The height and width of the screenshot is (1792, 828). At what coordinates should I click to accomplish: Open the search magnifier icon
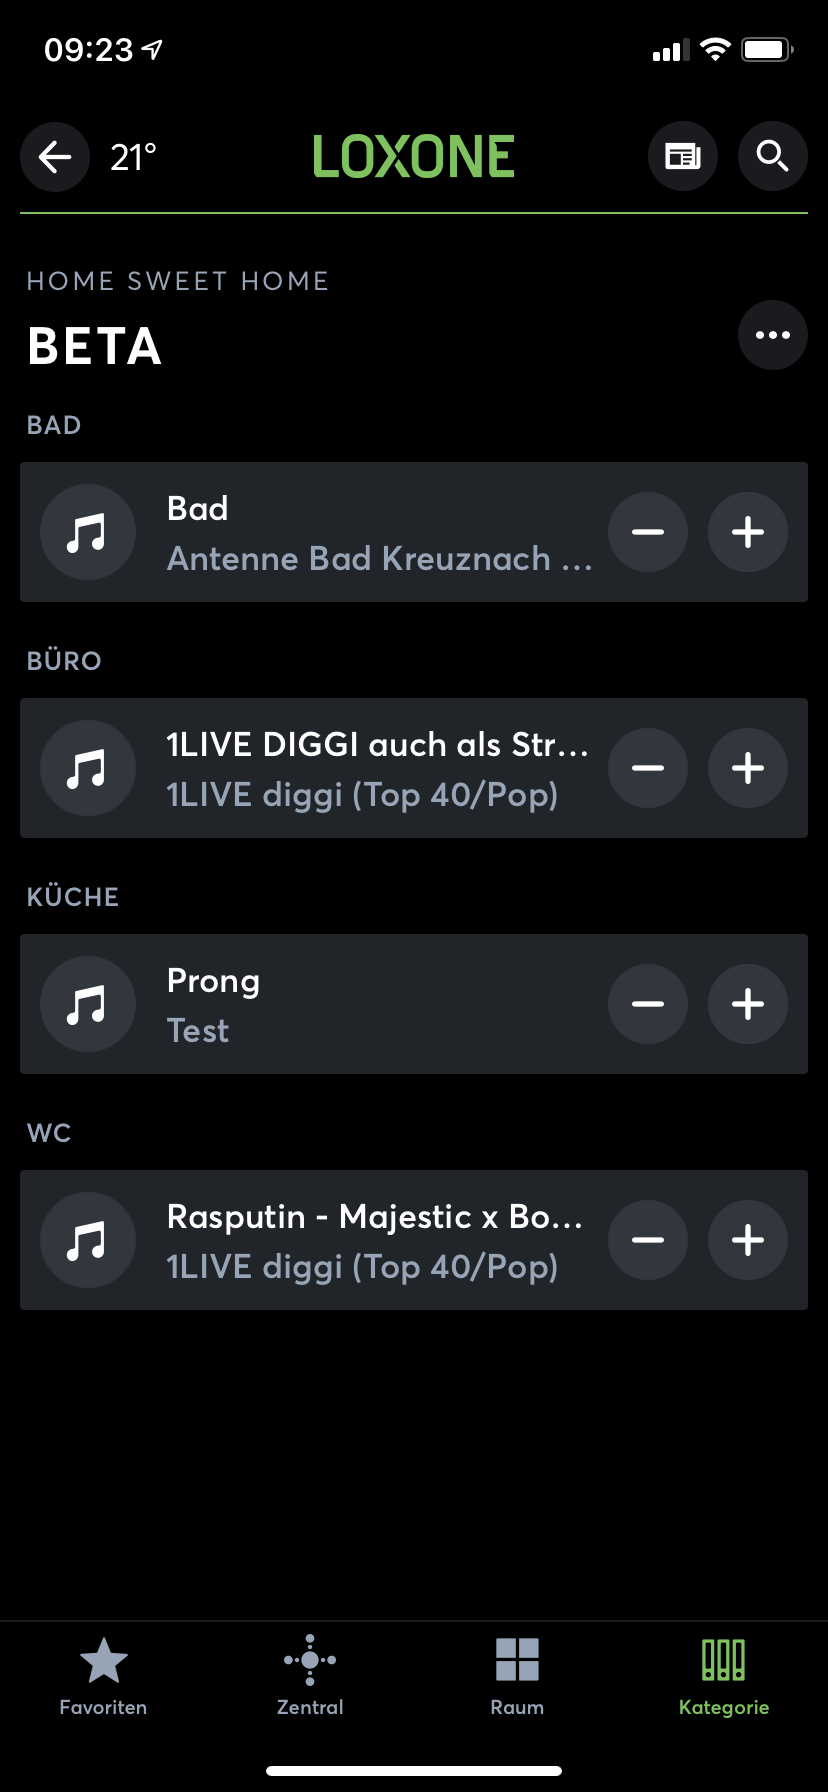coord(772,157)
